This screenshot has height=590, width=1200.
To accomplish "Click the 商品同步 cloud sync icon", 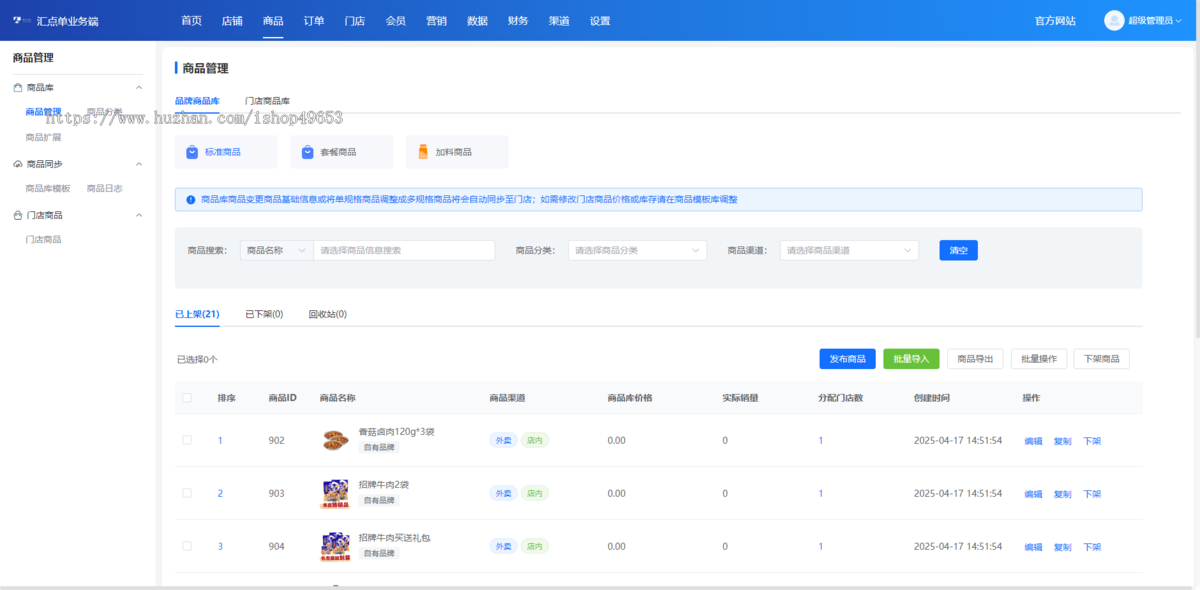I will pos(18,164).
